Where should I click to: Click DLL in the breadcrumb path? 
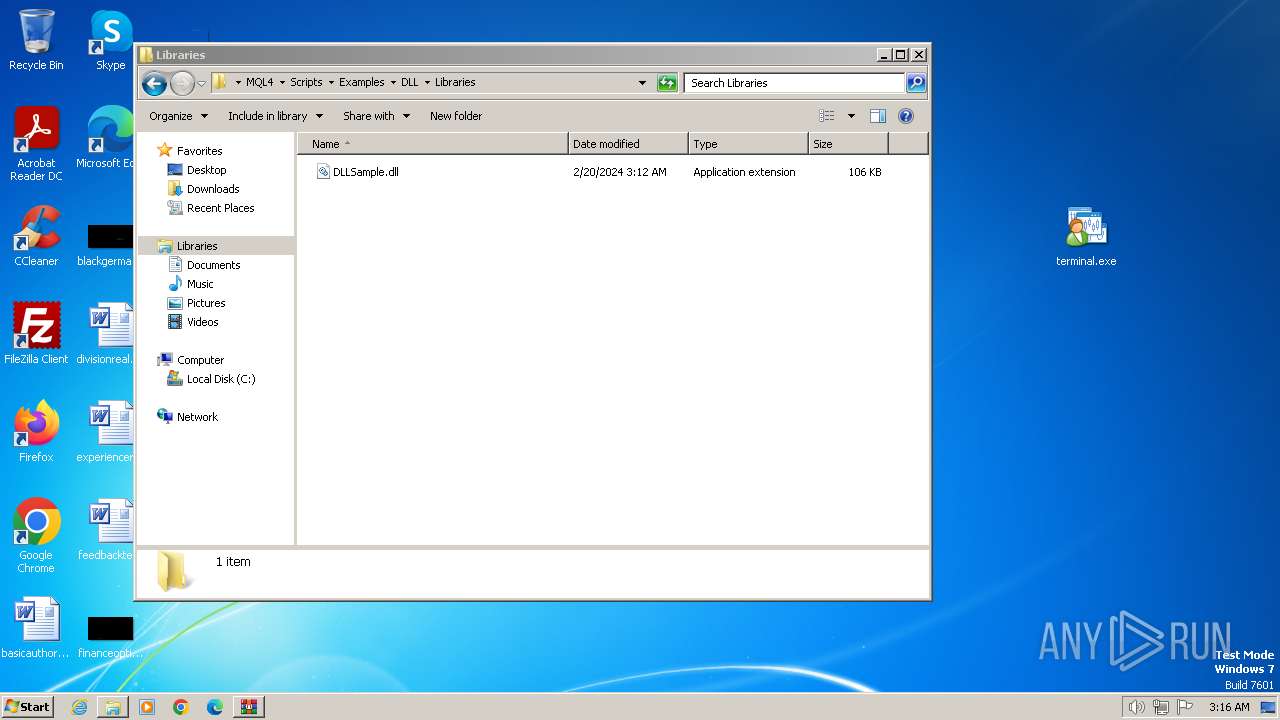[409, 83]
